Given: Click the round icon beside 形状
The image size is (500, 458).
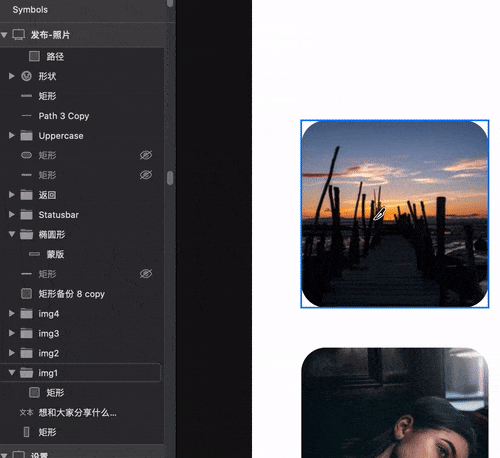Looking at the screenshot, I should coord(26,76).
